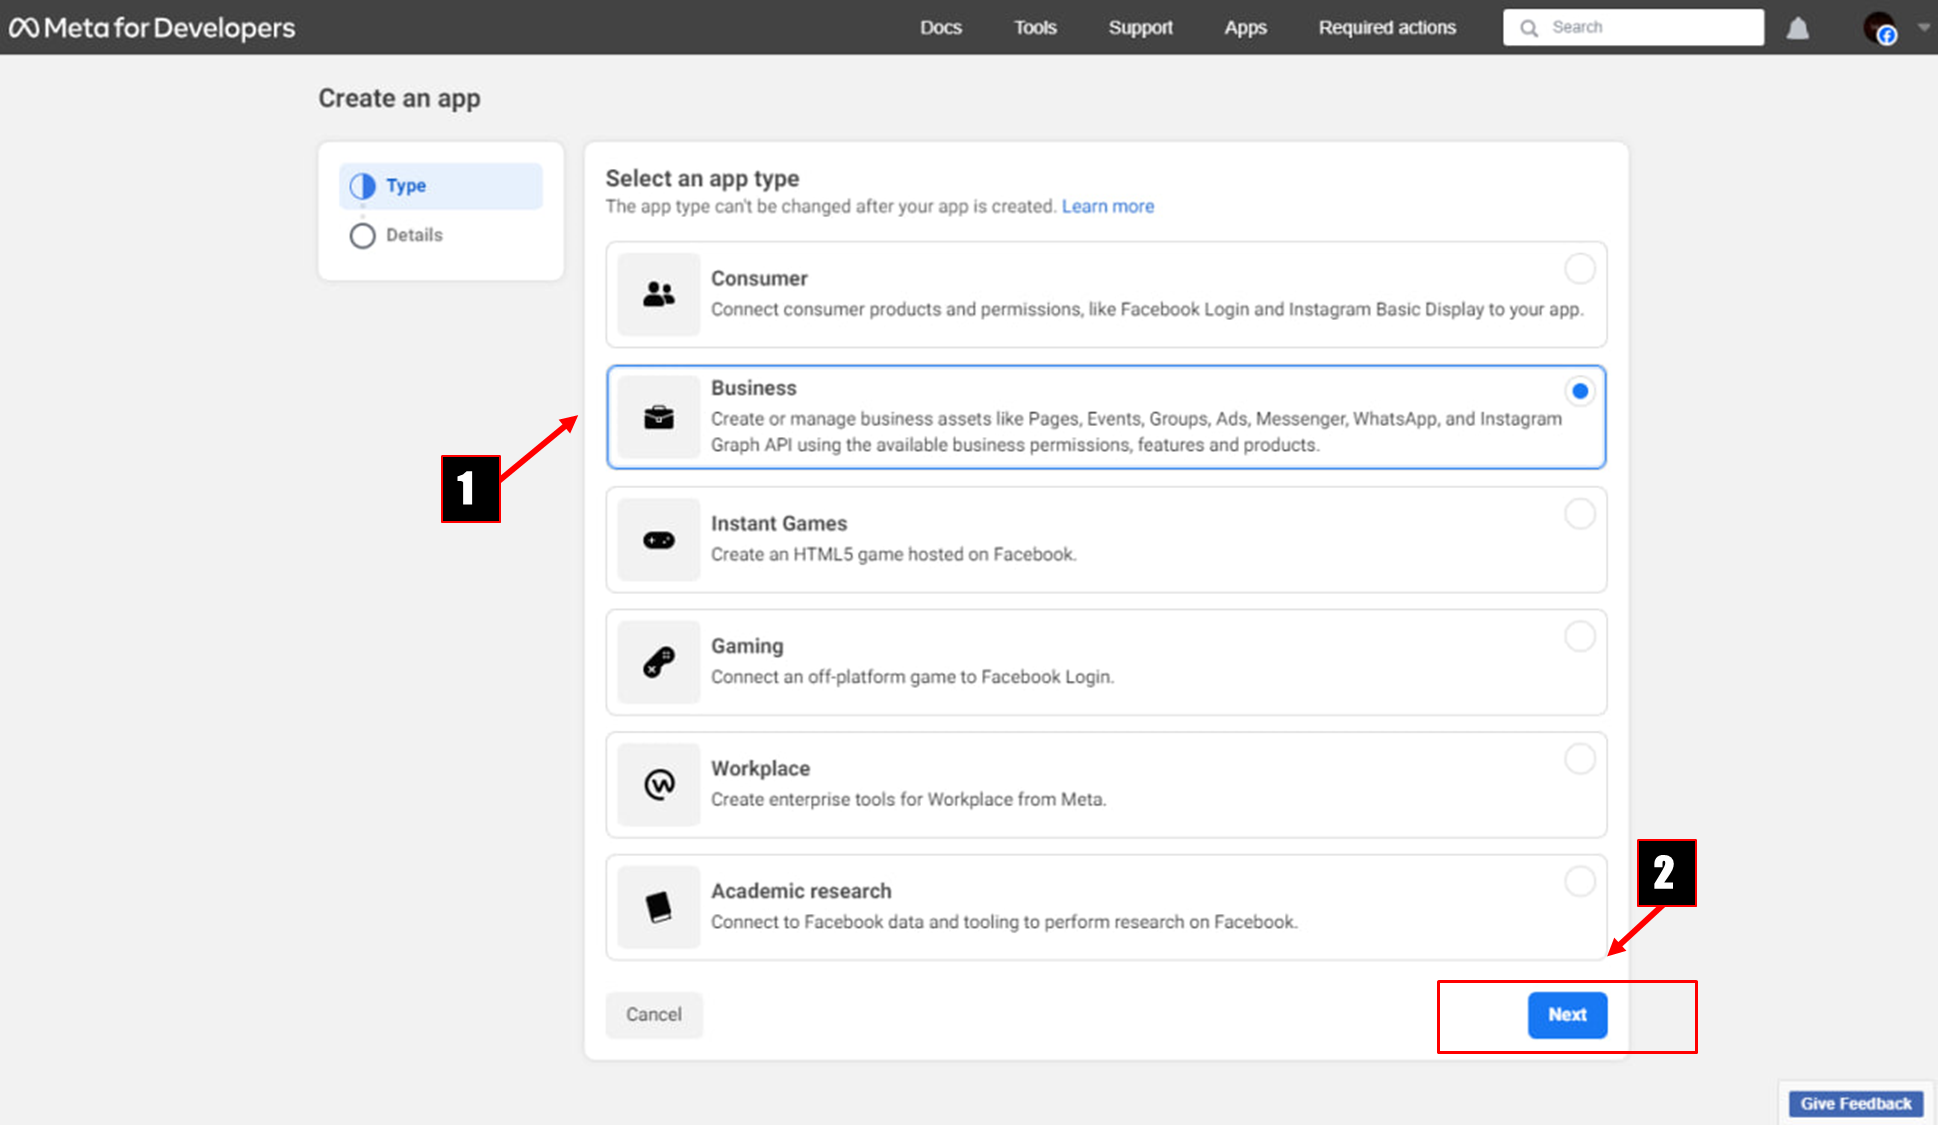This screenshot has height=1125, width=1938.
Task: Click the Business briefcase icon
Action: tap(658, 417)
